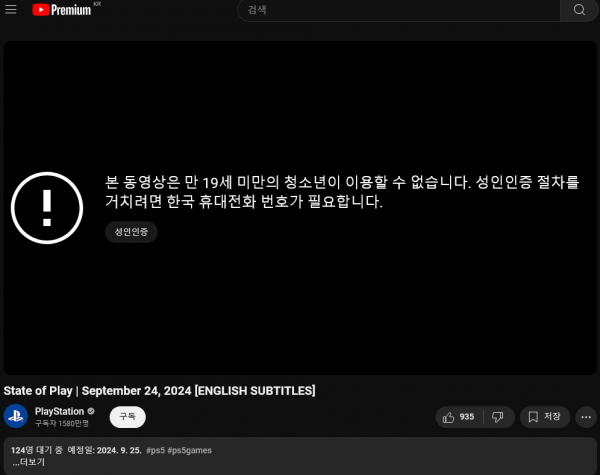Open PlayStation channel name link
This screenshot has width=600, height=475.
click(x=59, y=411)
